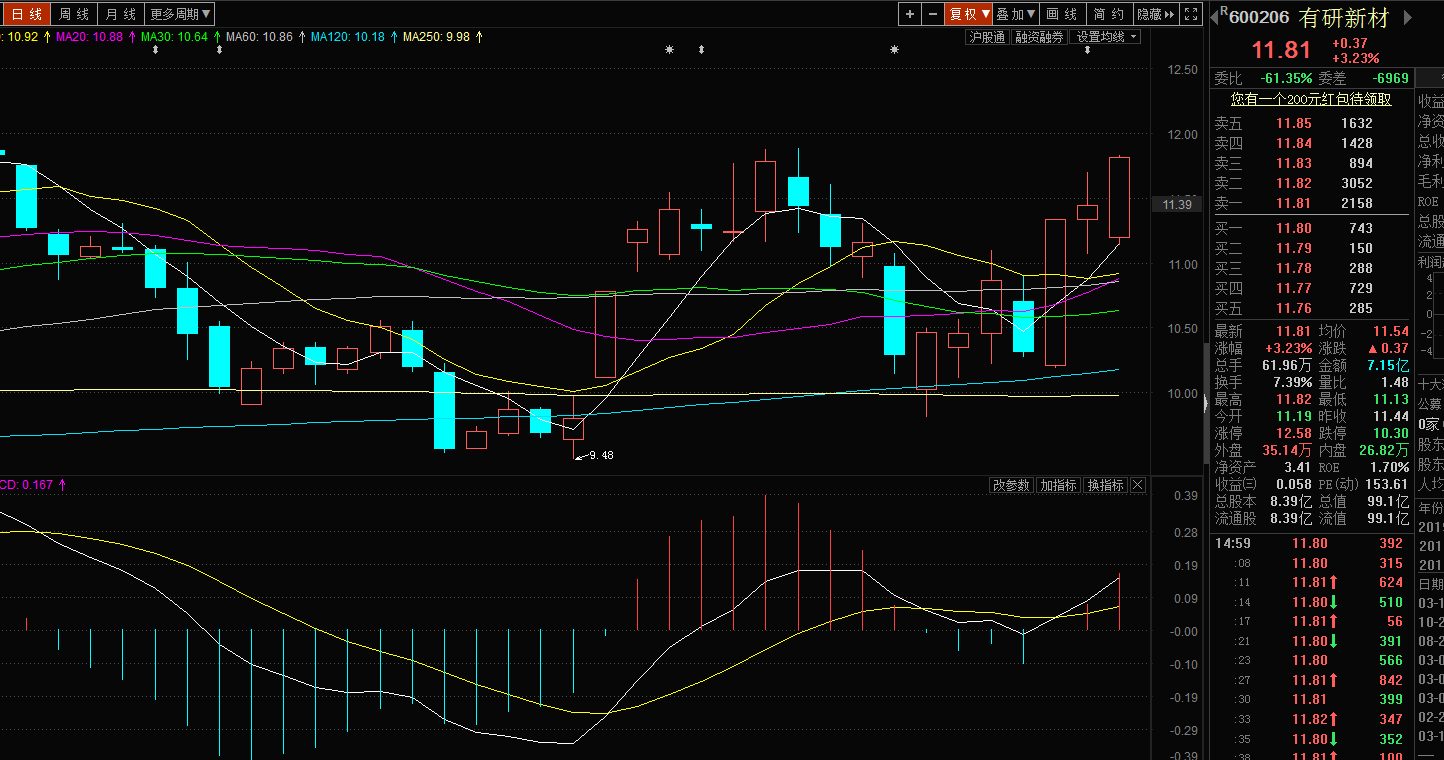Click the white arrow after MA60 value

302,37
